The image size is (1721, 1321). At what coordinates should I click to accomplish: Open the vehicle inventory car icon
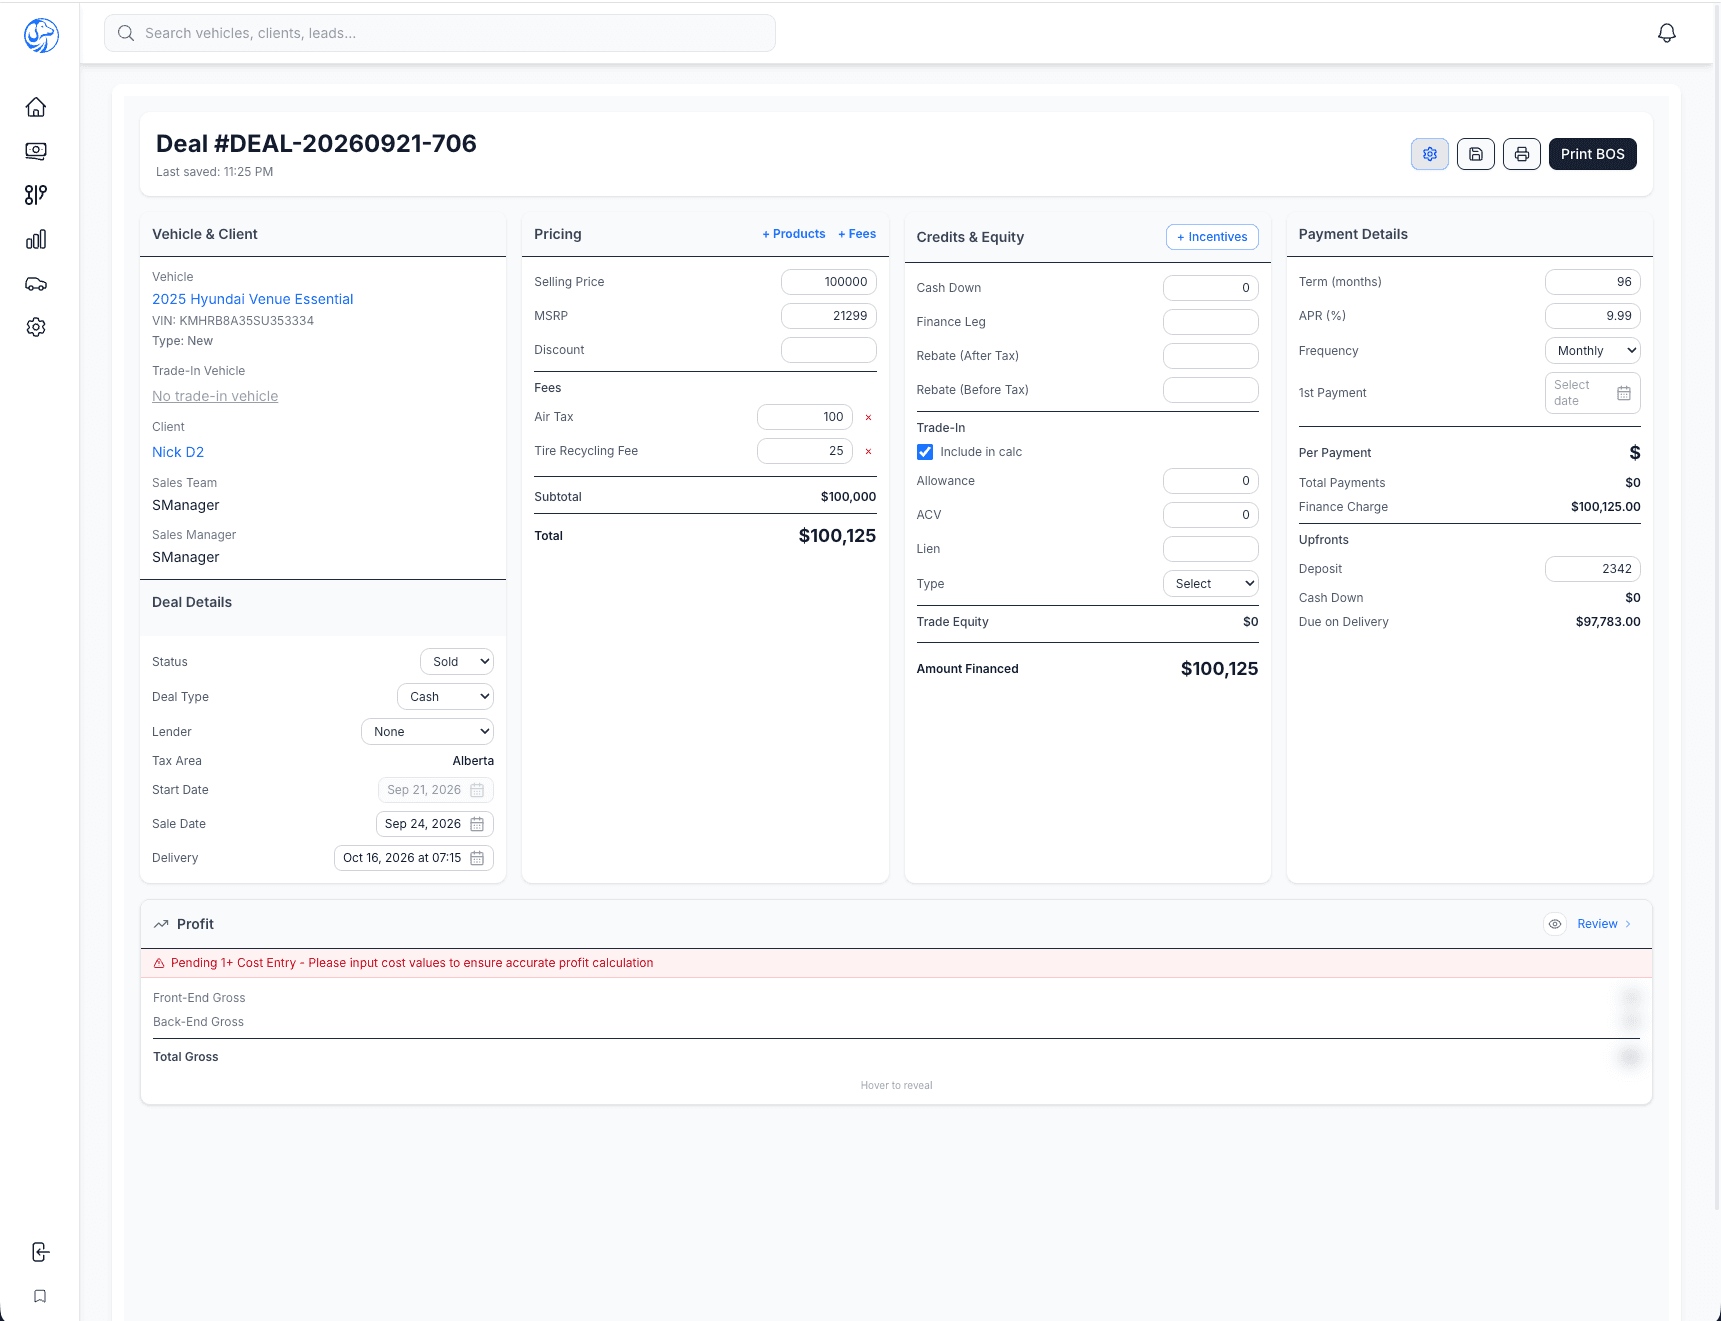pos(36,283)
